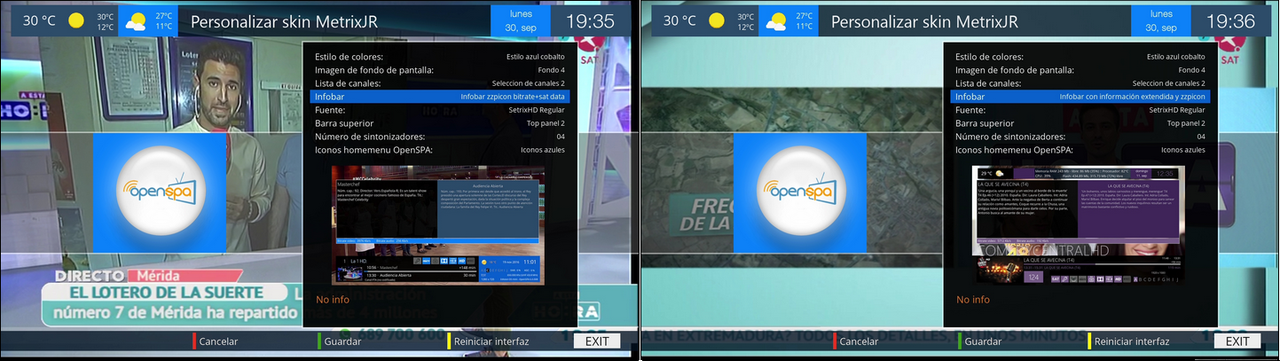Click 'Personalizar skin MetrixJR' title in 19:36 screen

[924, 21]
